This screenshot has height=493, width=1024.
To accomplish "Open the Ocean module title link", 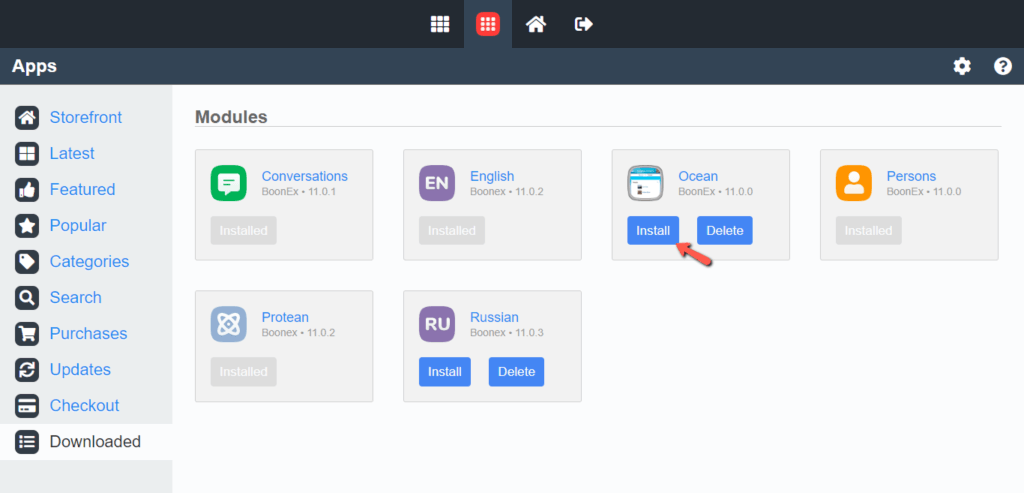I will pos(698,176).
